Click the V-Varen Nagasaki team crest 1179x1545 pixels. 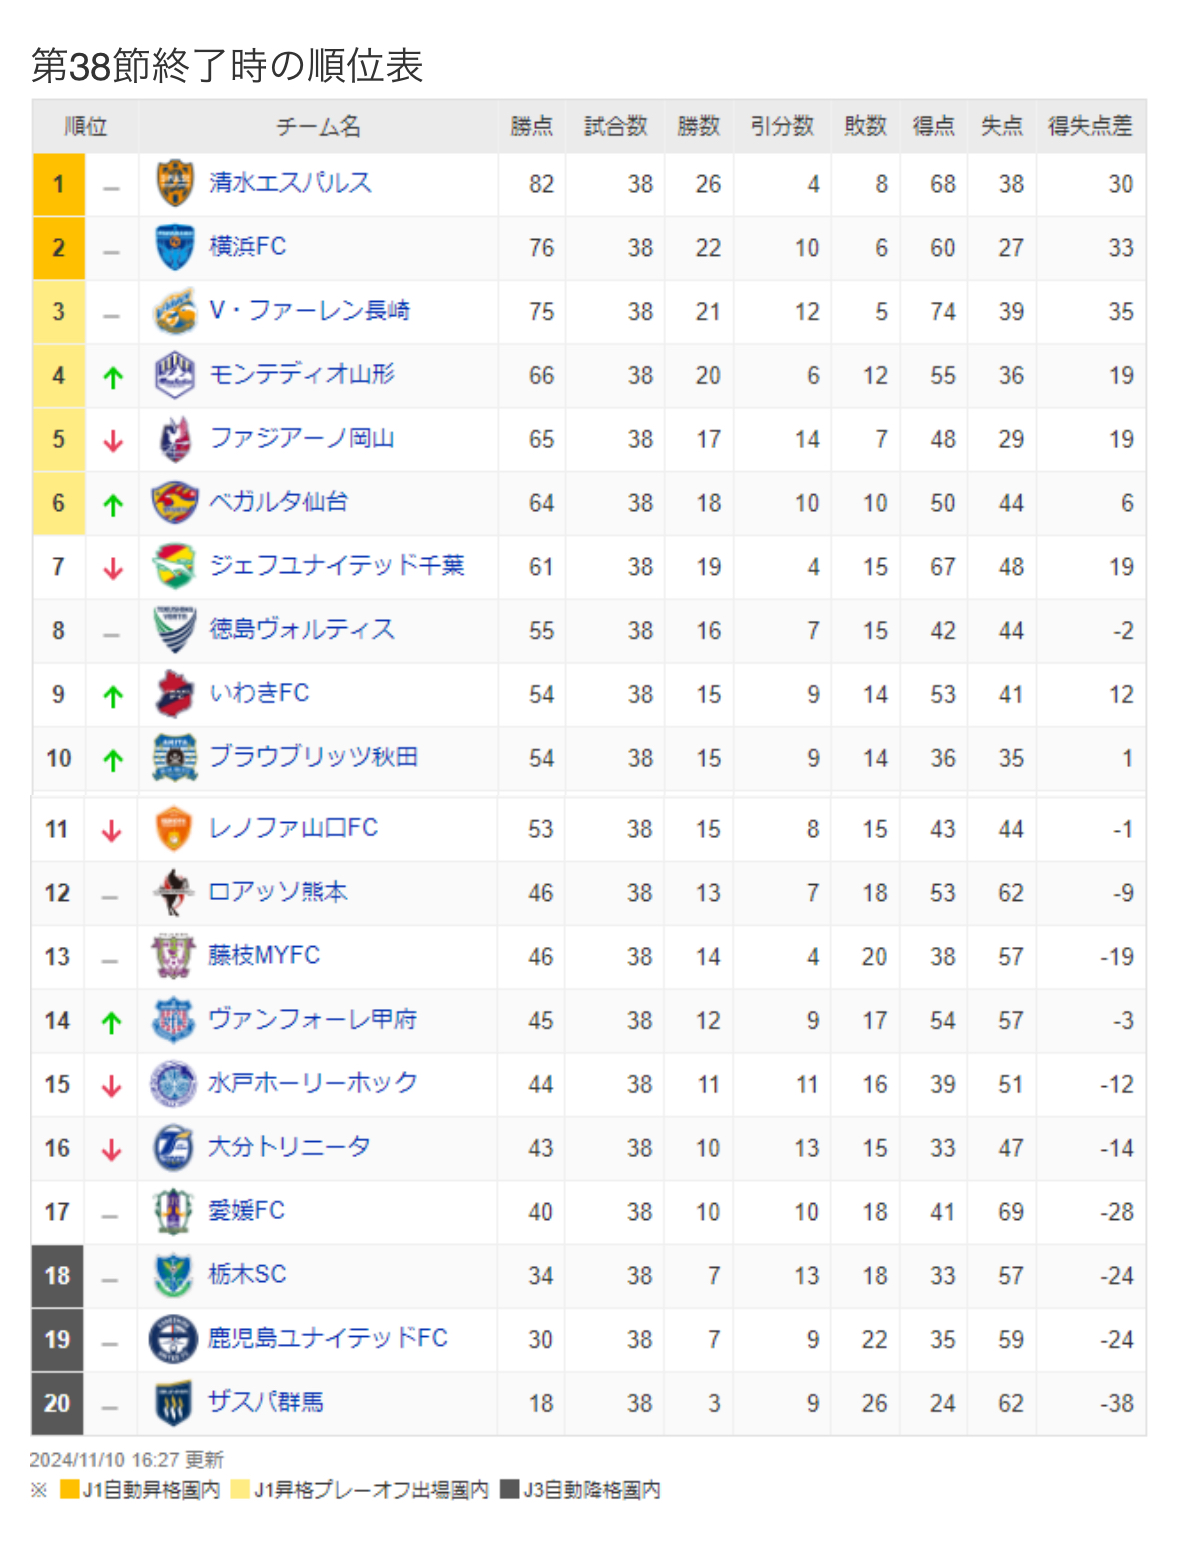point(175,312)
